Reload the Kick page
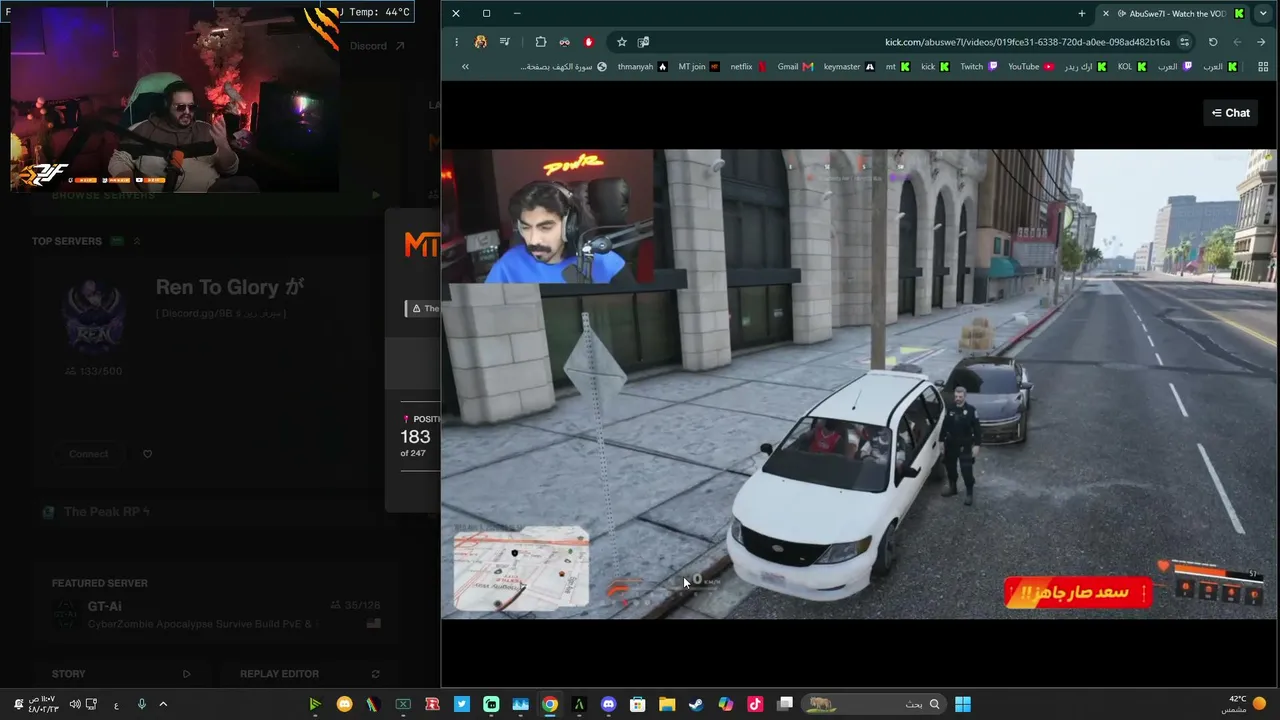This screenshot has height=720, width=1280. [1213, 42]
